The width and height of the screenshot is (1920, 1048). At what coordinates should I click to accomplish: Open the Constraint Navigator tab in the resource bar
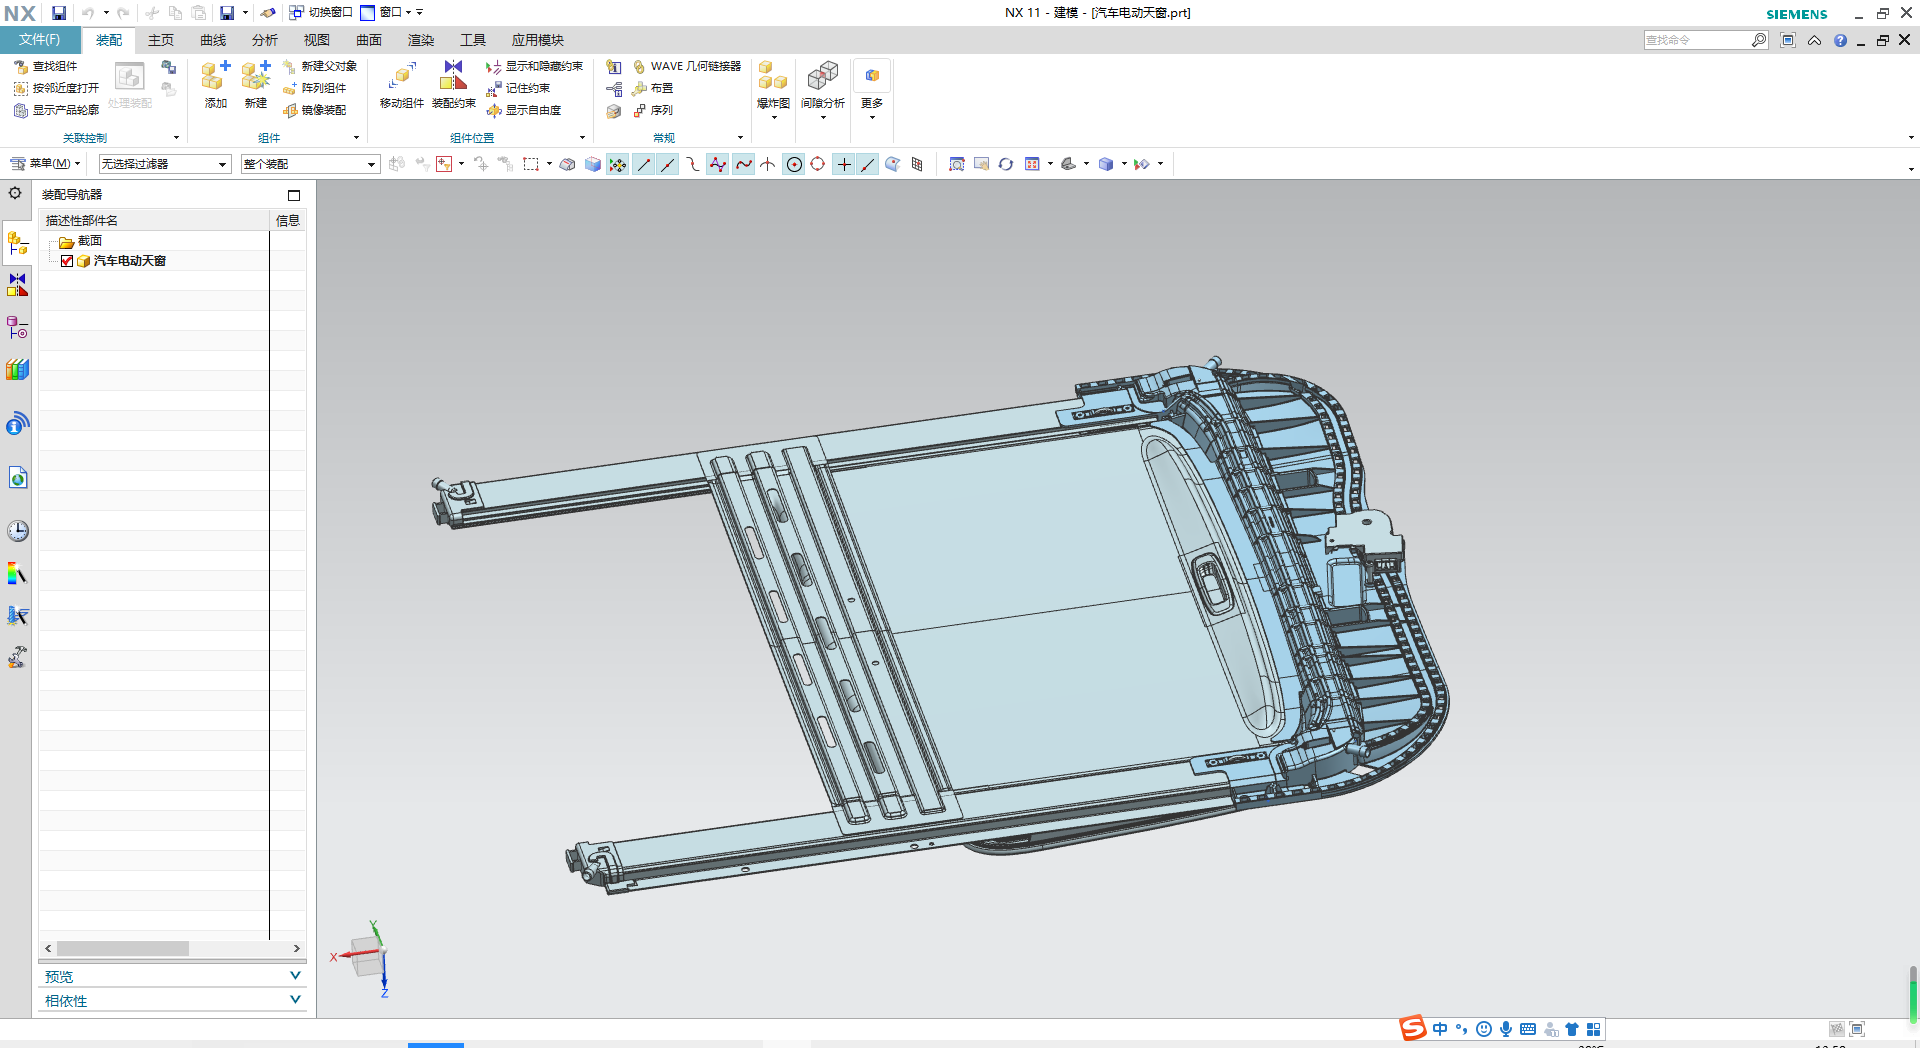point(17,285)
